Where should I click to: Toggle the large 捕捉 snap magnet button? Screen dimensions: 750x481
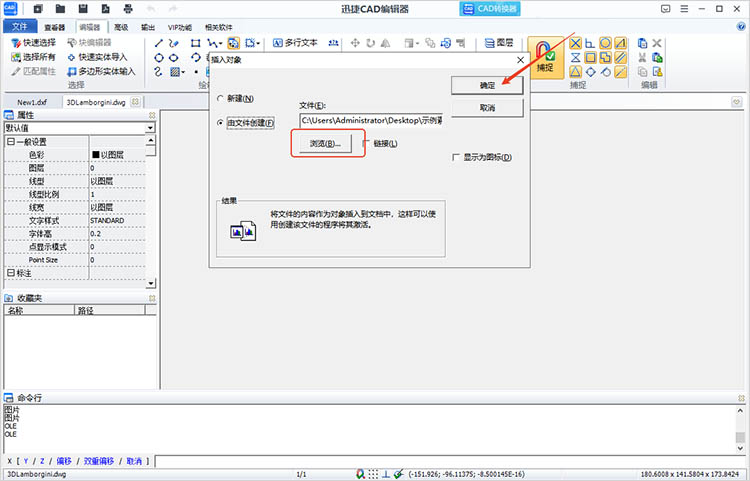click(x=545, y=57)
